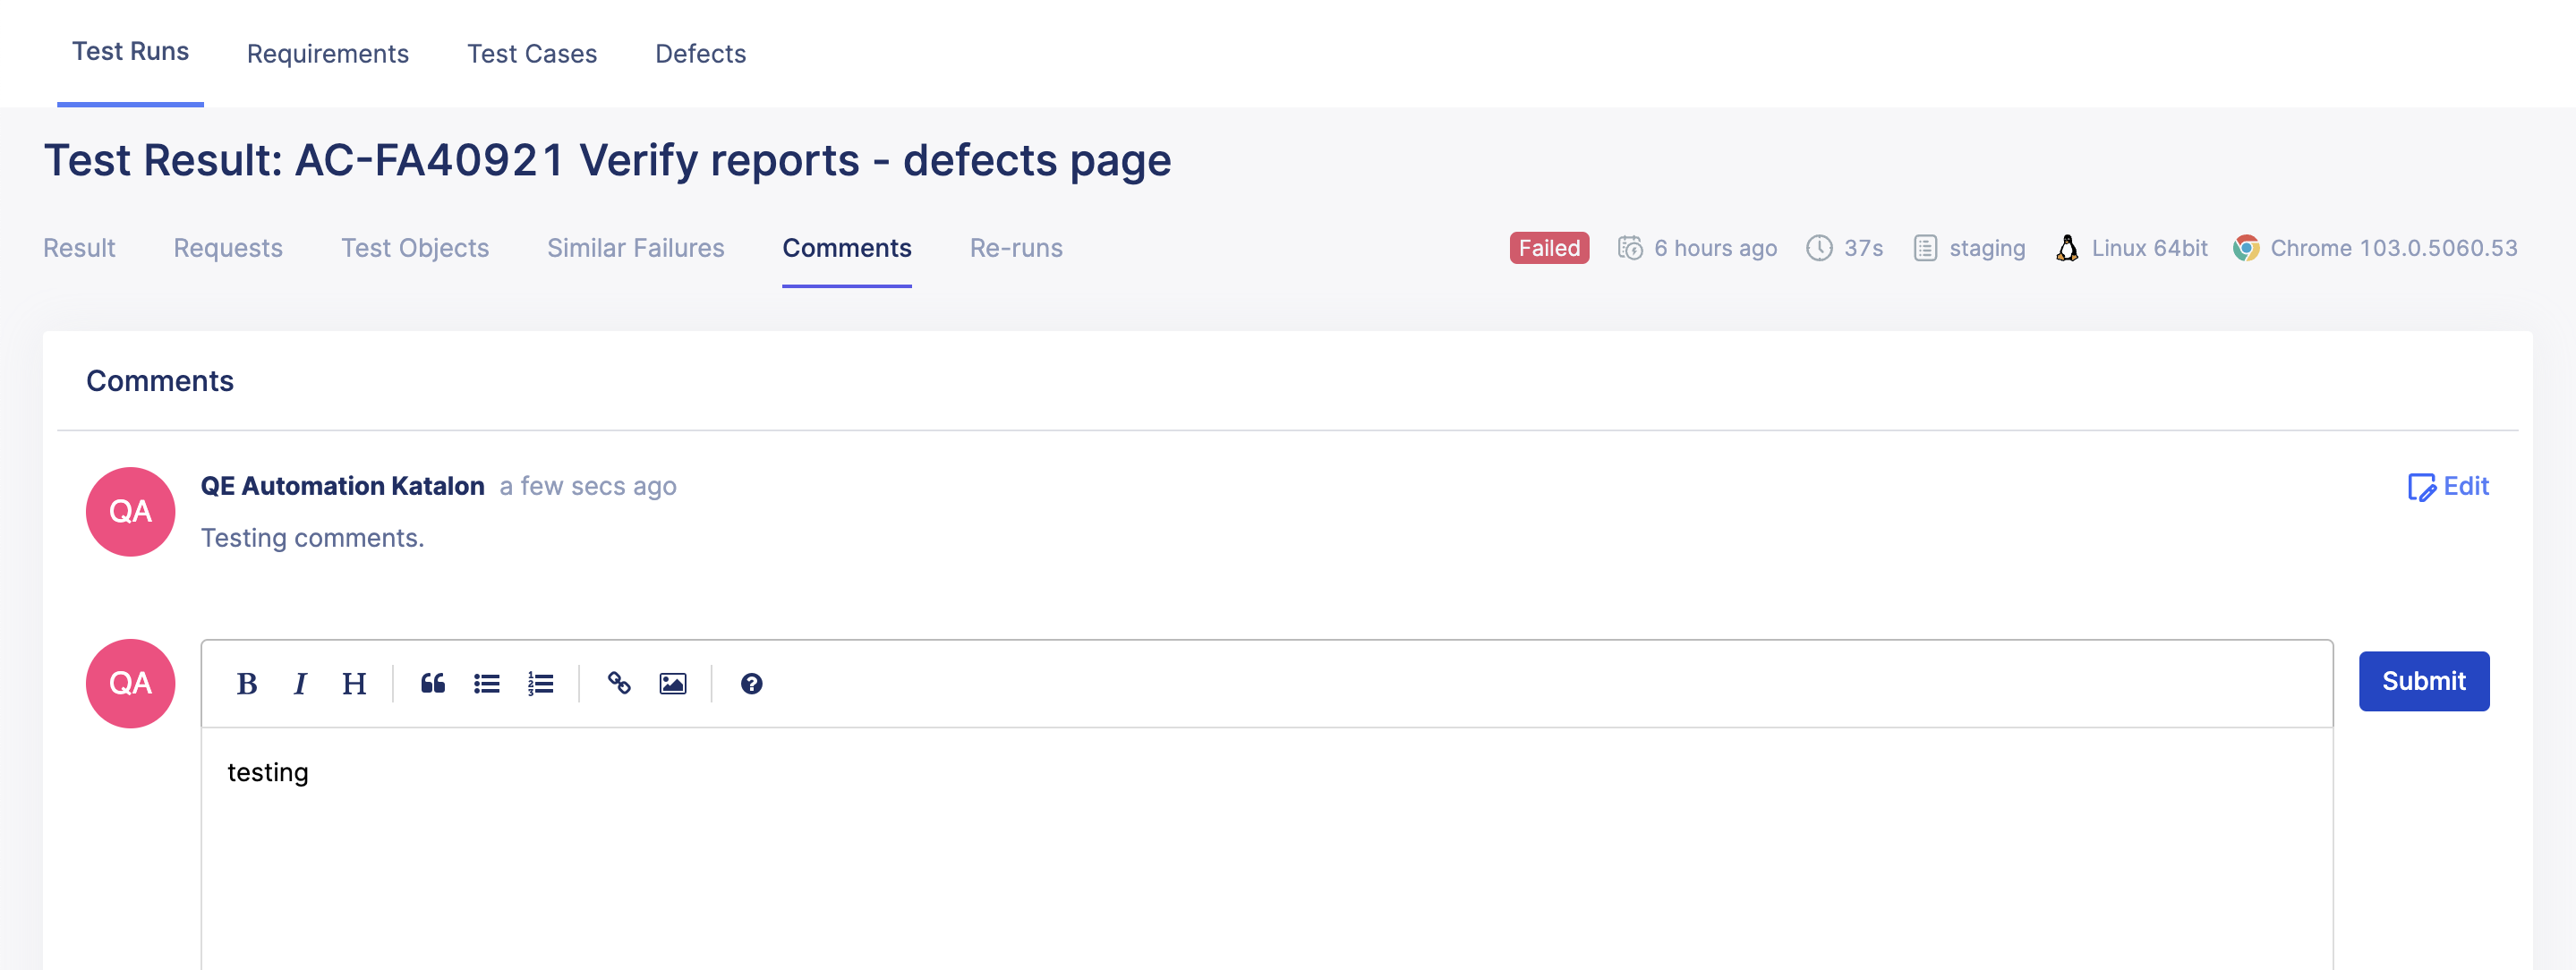Open the Re-runs tab

(1015, 248)
